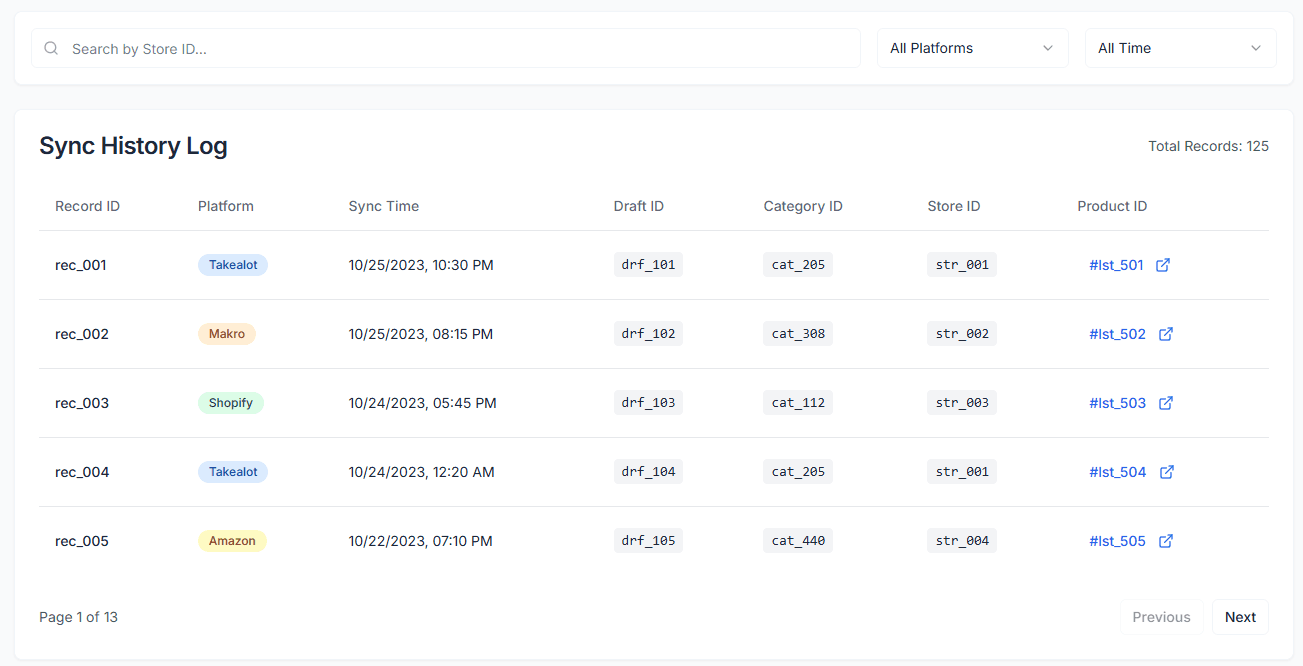Viewport: 1303px width, 666px height.
Task: Click the Platform column header
Action: (225, 206)
